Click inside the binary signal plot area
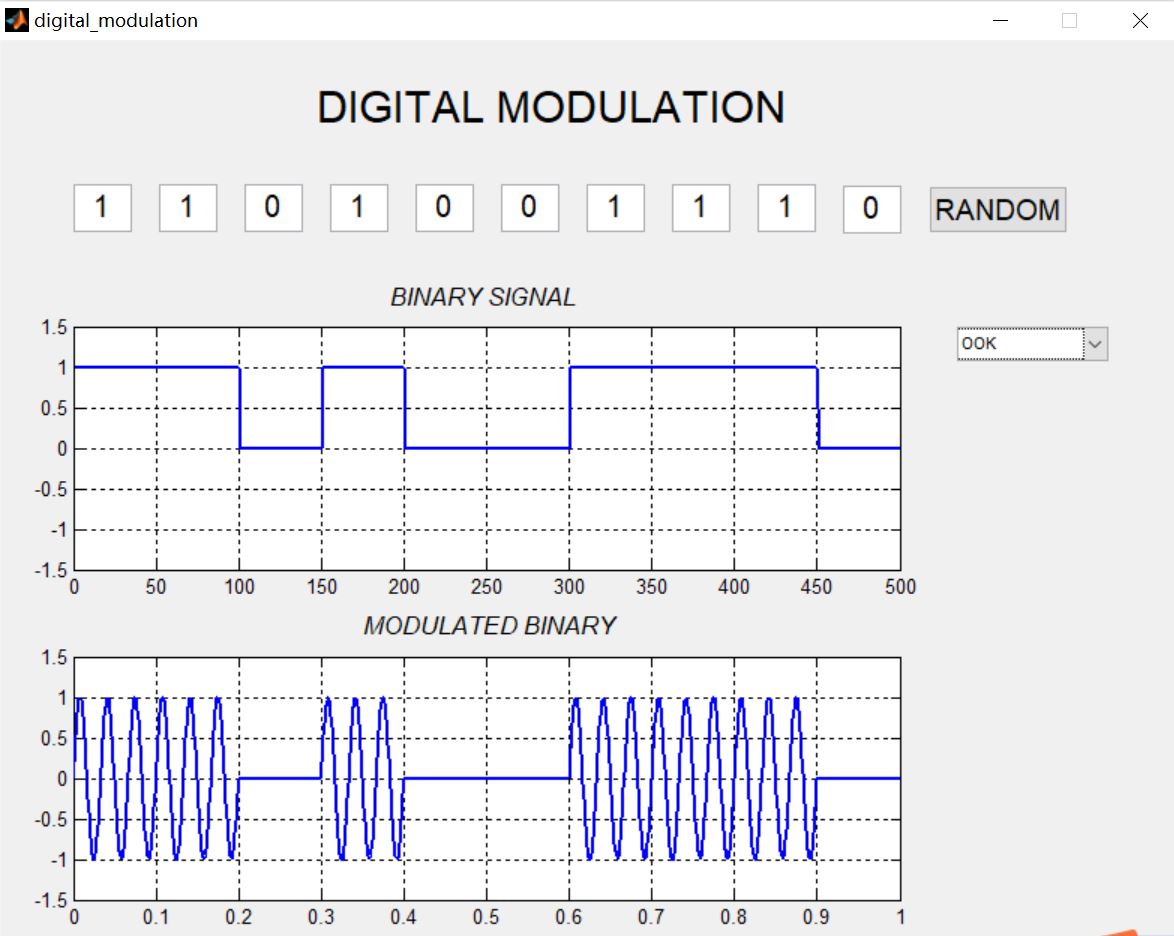Screen dimensions: 1174x936 [x=487, y=449]
